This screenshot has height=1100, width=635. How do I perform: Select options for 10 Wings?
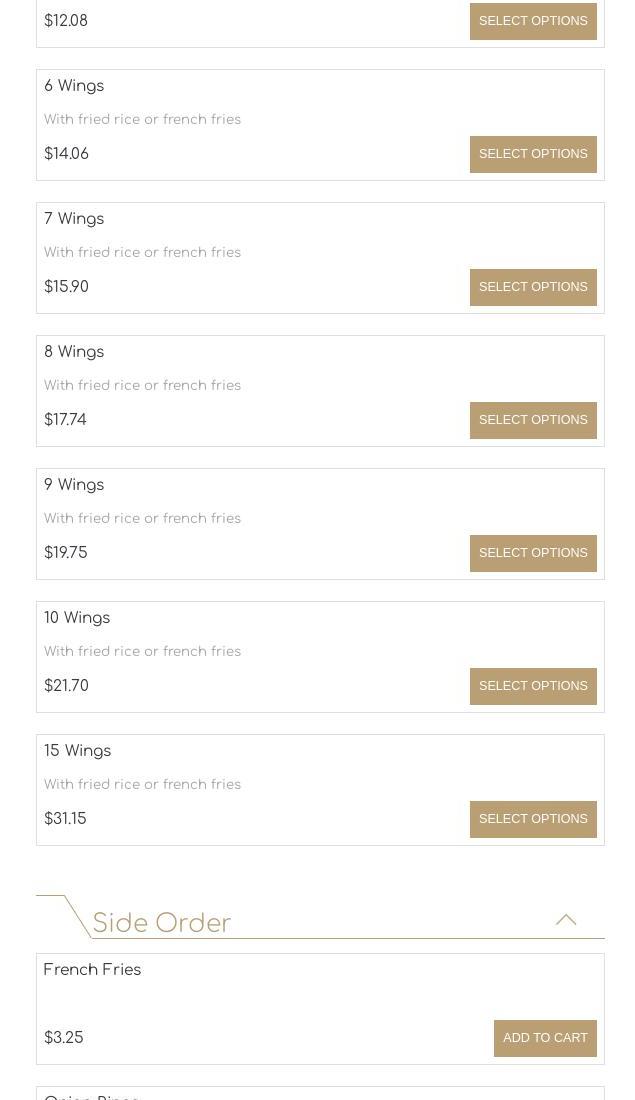tap(533, 686)
